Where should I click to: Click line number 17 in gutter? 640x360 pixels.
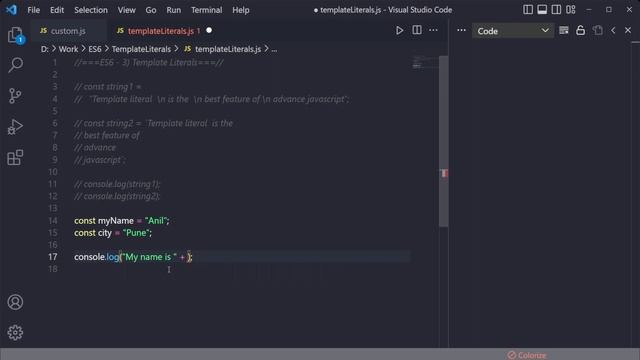click(x=53, y=257)
